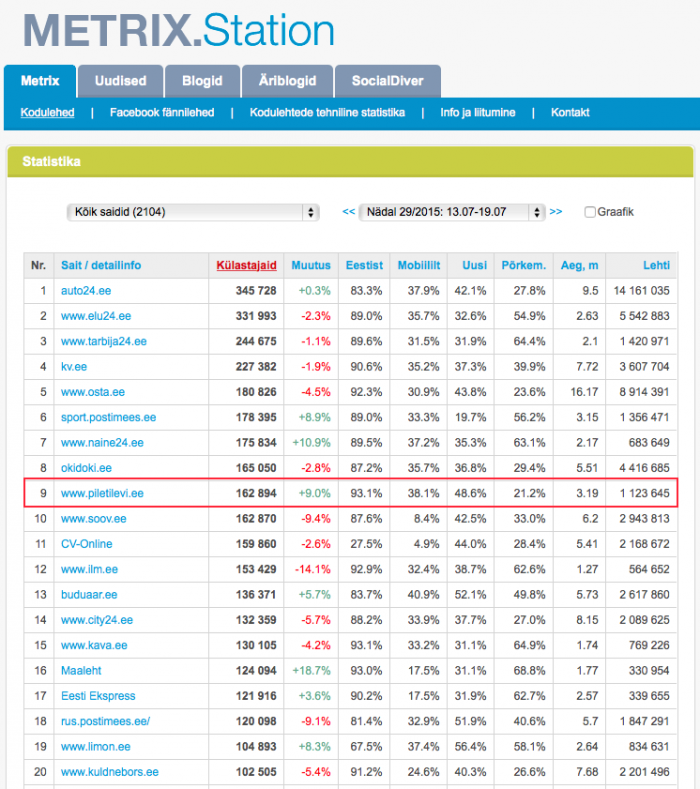
Task: Open okidoki.ee site details
Action: (x=87, y=468)
